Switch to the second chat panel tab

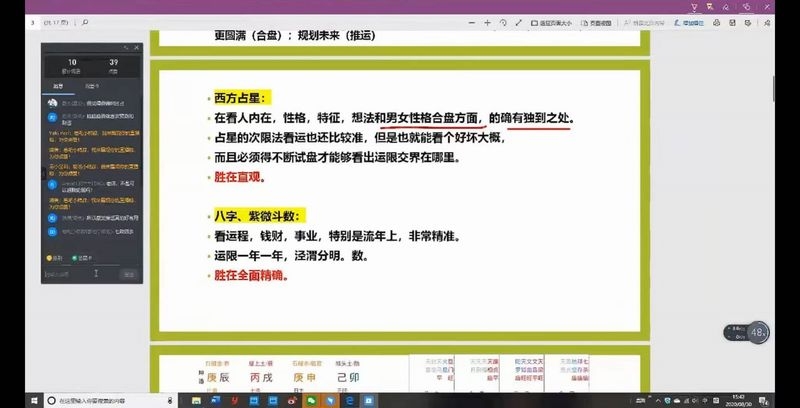pos(92,87)
